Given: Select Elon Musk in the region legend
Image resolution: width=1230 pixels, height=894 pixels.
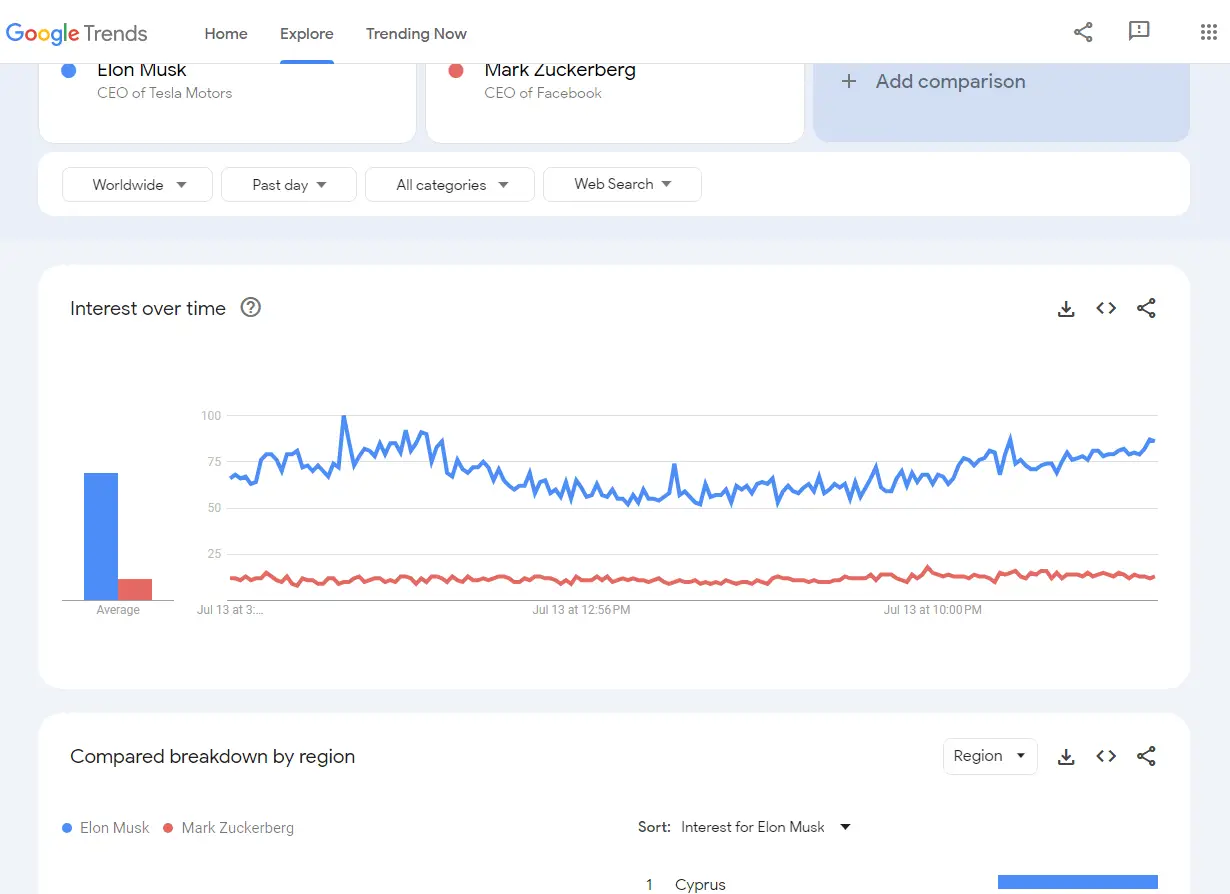Looking at the screenshot, I should coord(106,828).
